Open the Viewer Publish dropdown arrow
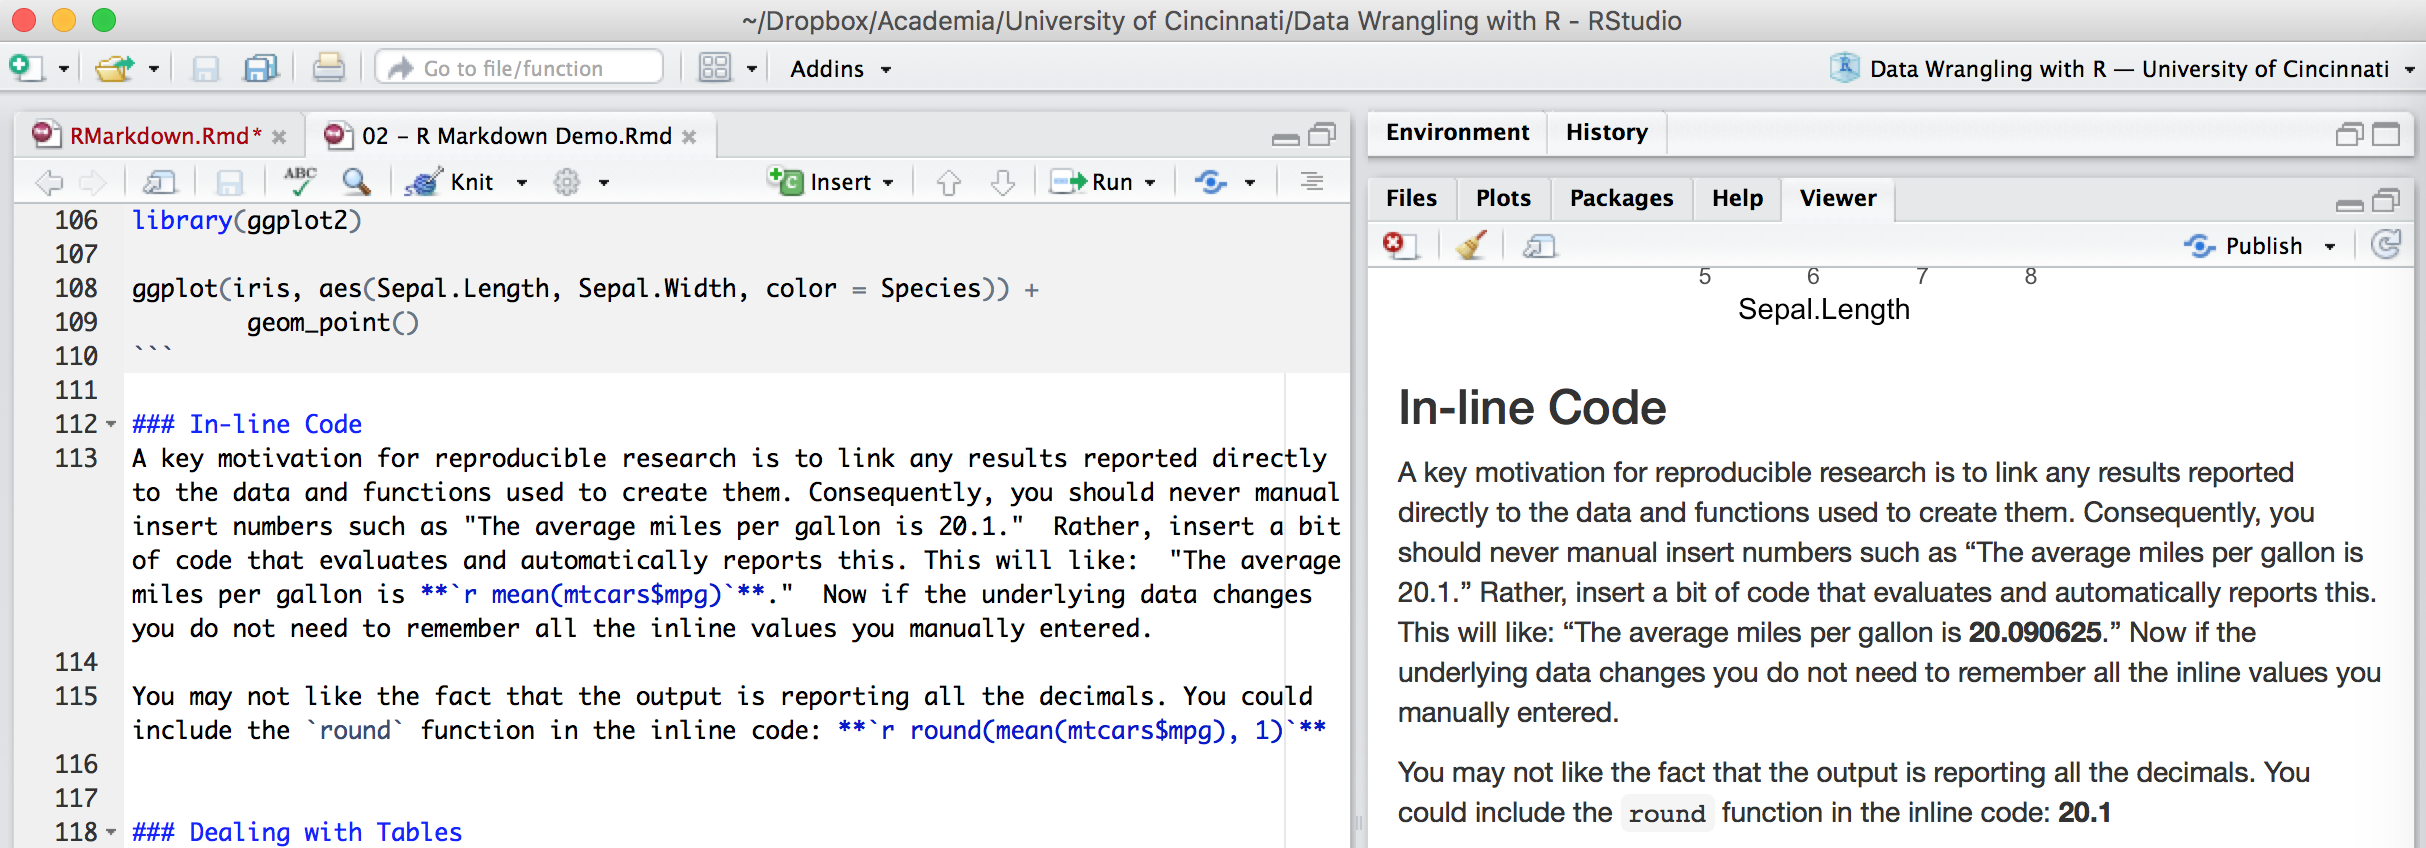 click(2330, 247)
